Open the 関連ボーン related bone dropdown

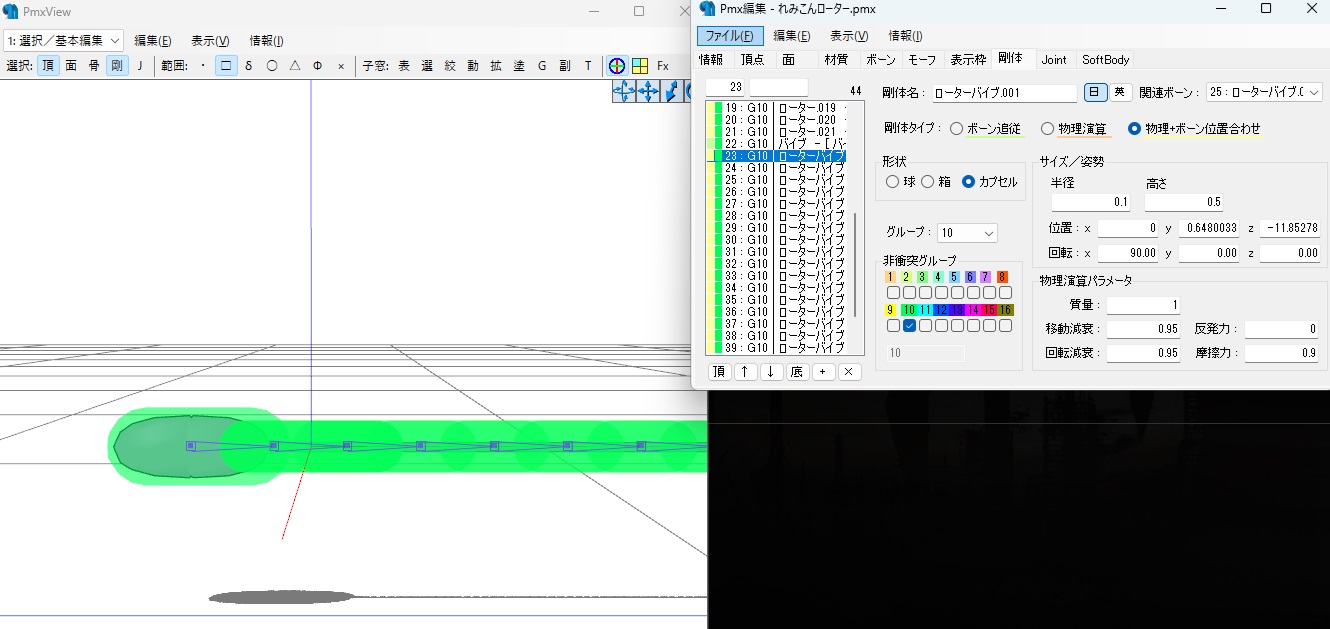point(1264,93)
